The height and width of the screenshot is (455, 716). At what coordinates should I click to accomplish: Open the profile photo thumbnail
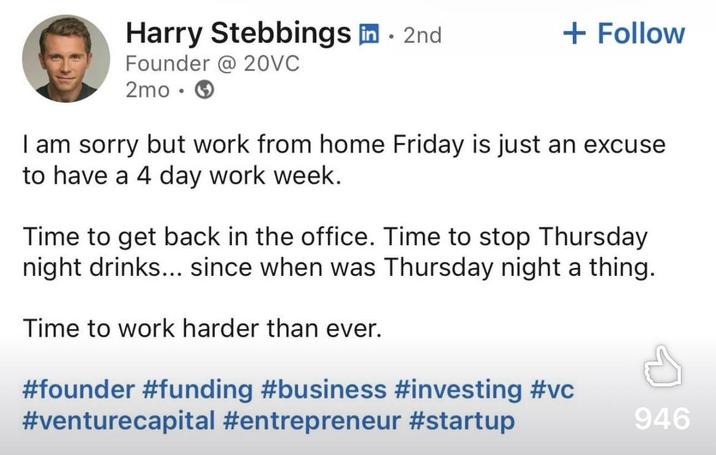click(x=66, y=58)
